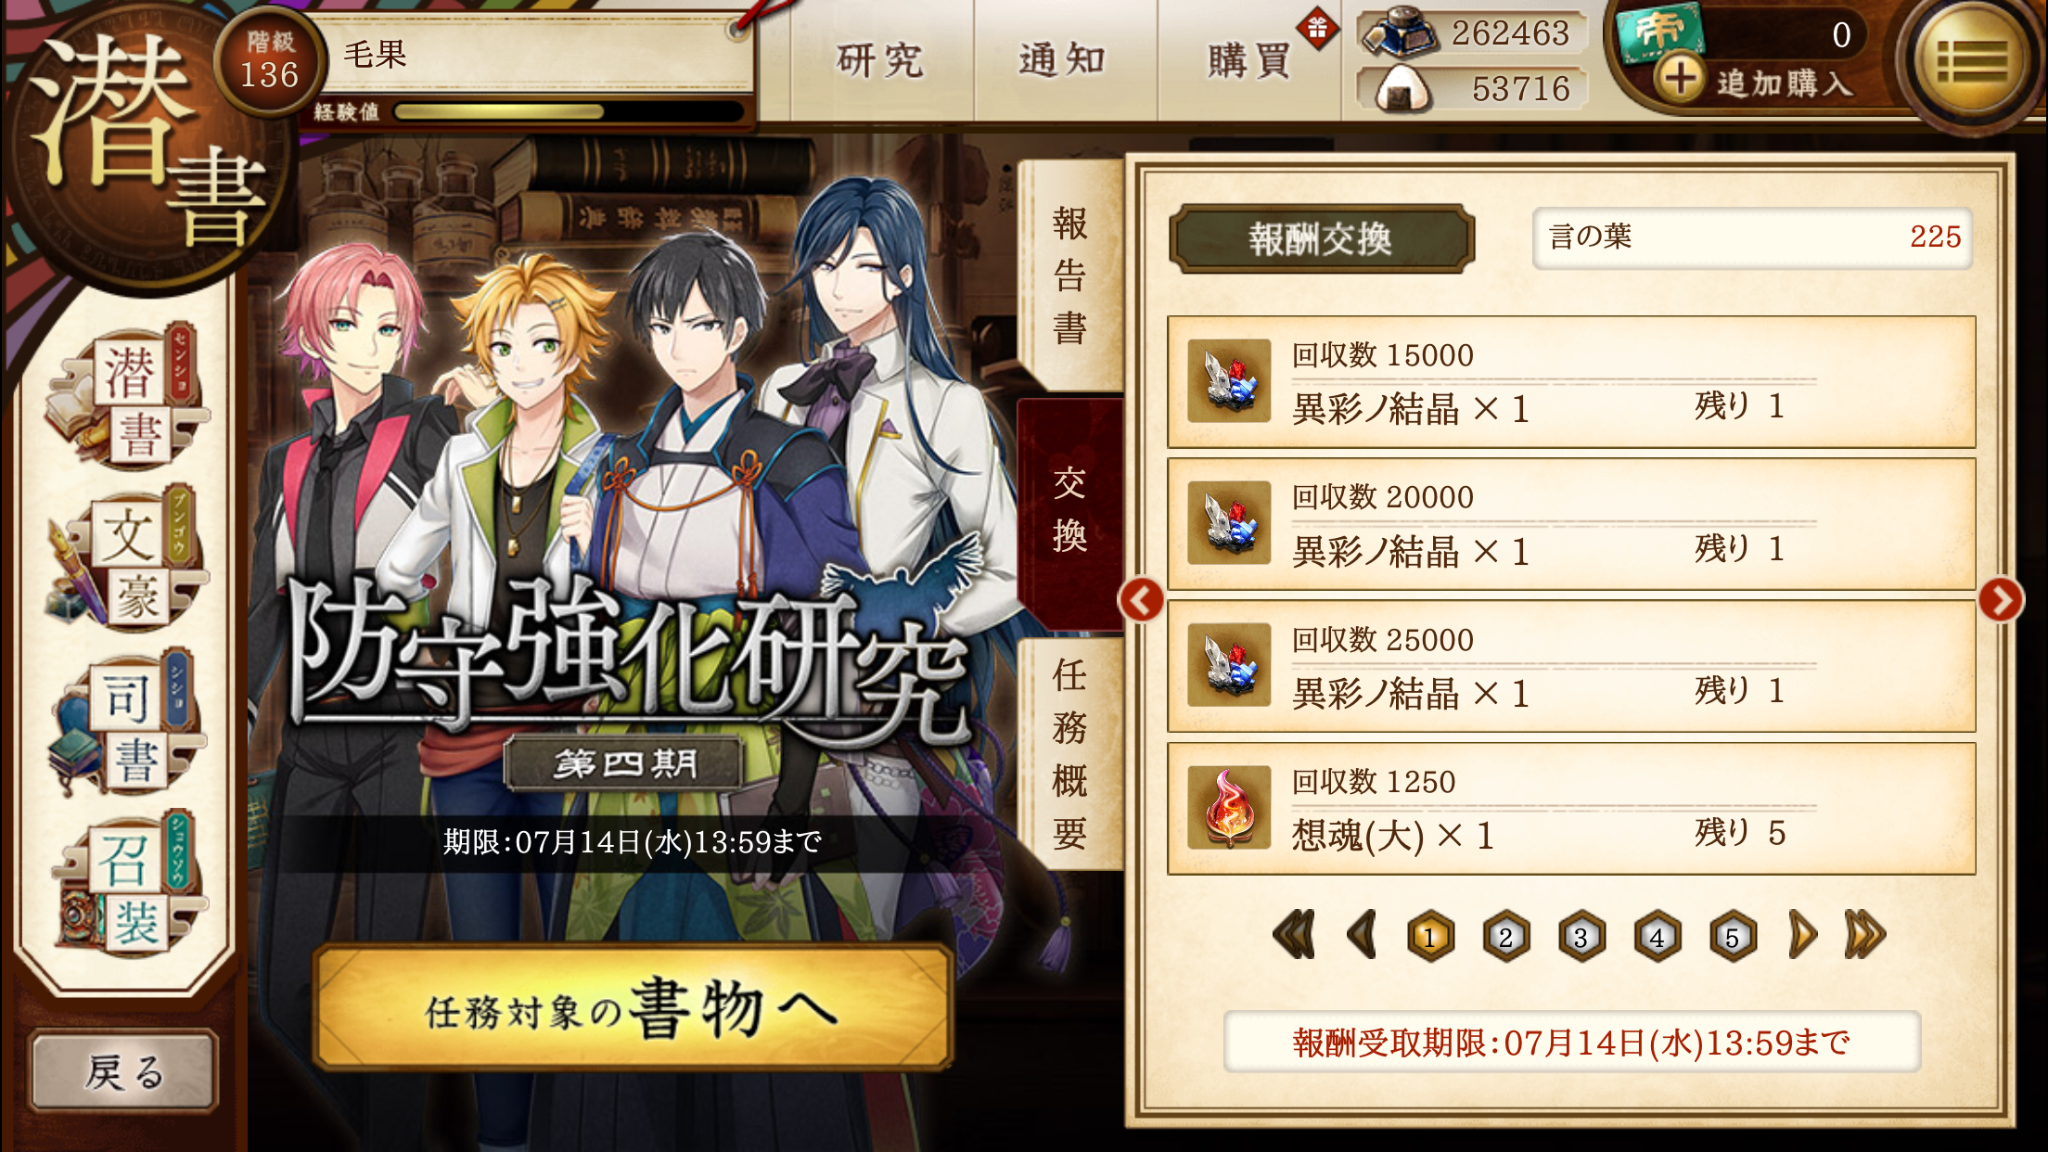The width and height of the screenshot is (2048, 1152).
Task: Jump to last page double arrow
Action: click(x=1865, y=936)
